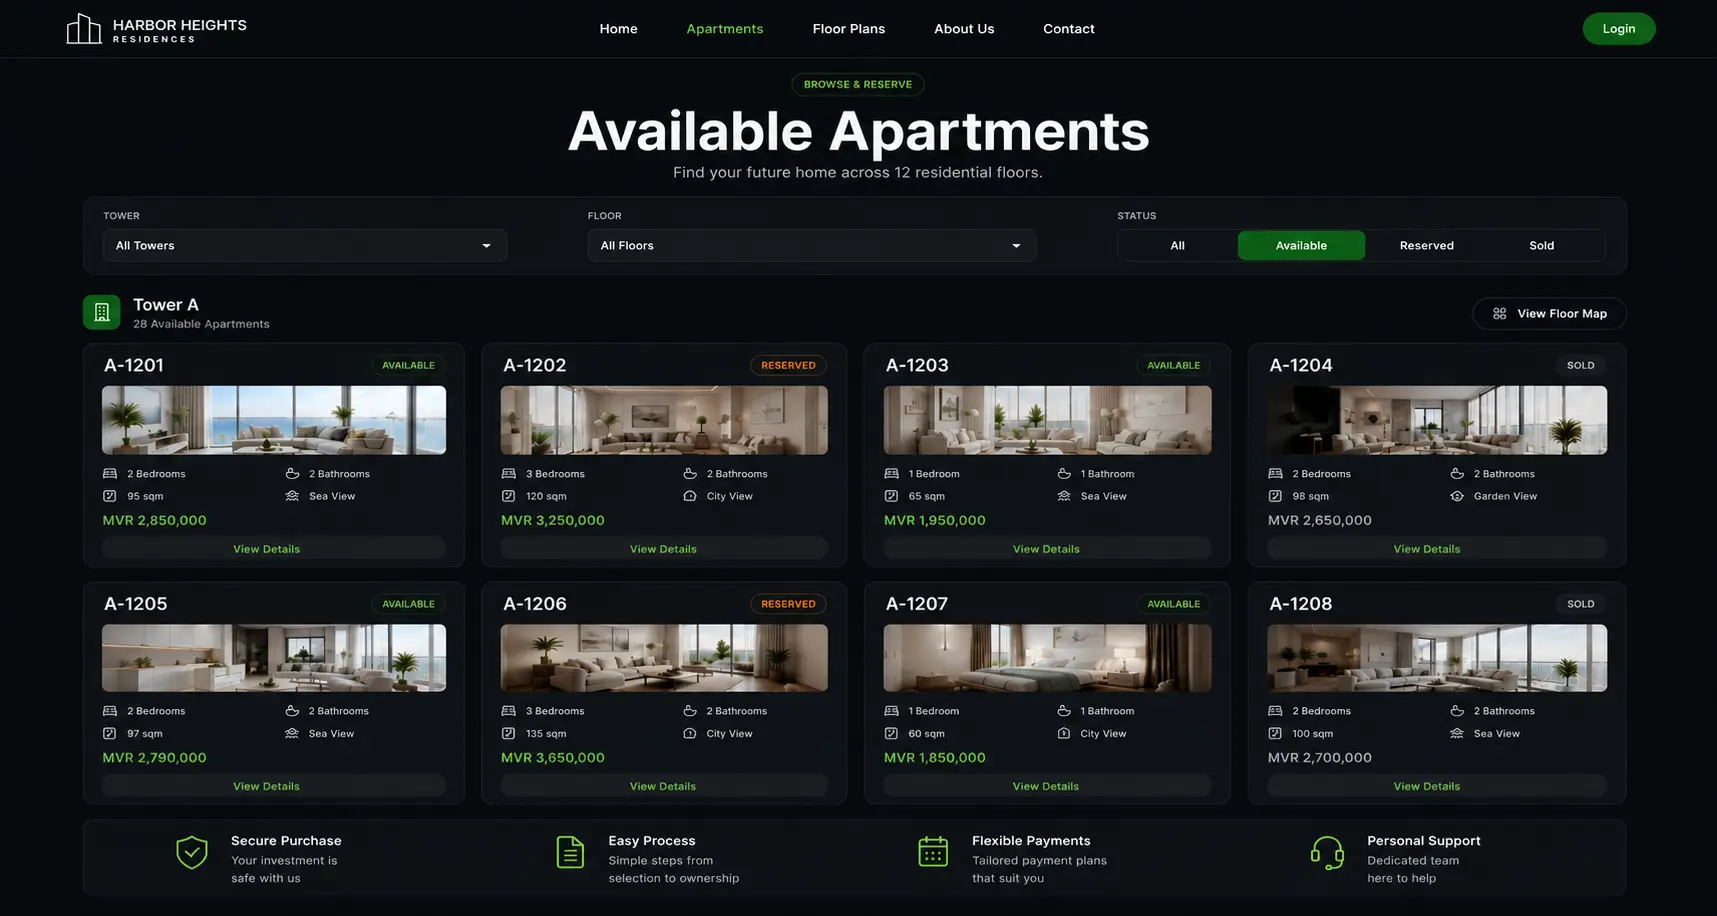Open the All Floors dropdown

pos(812,246)
